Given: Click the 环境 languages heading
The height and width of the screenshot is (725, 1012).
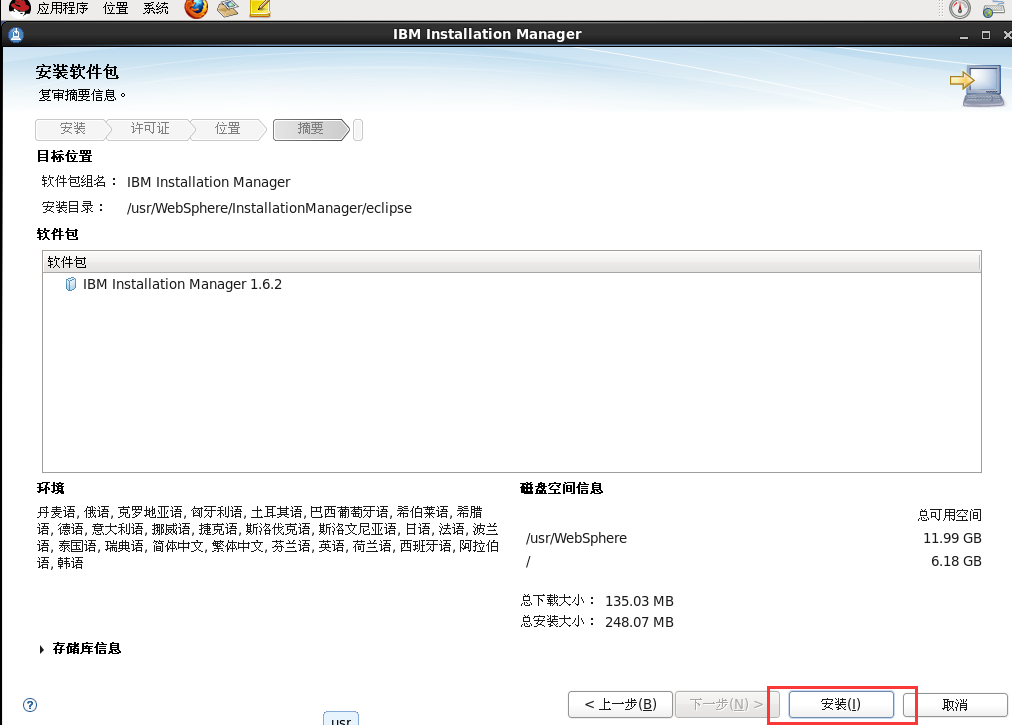Looking at the screenshot, I should [x=50, y=488].
